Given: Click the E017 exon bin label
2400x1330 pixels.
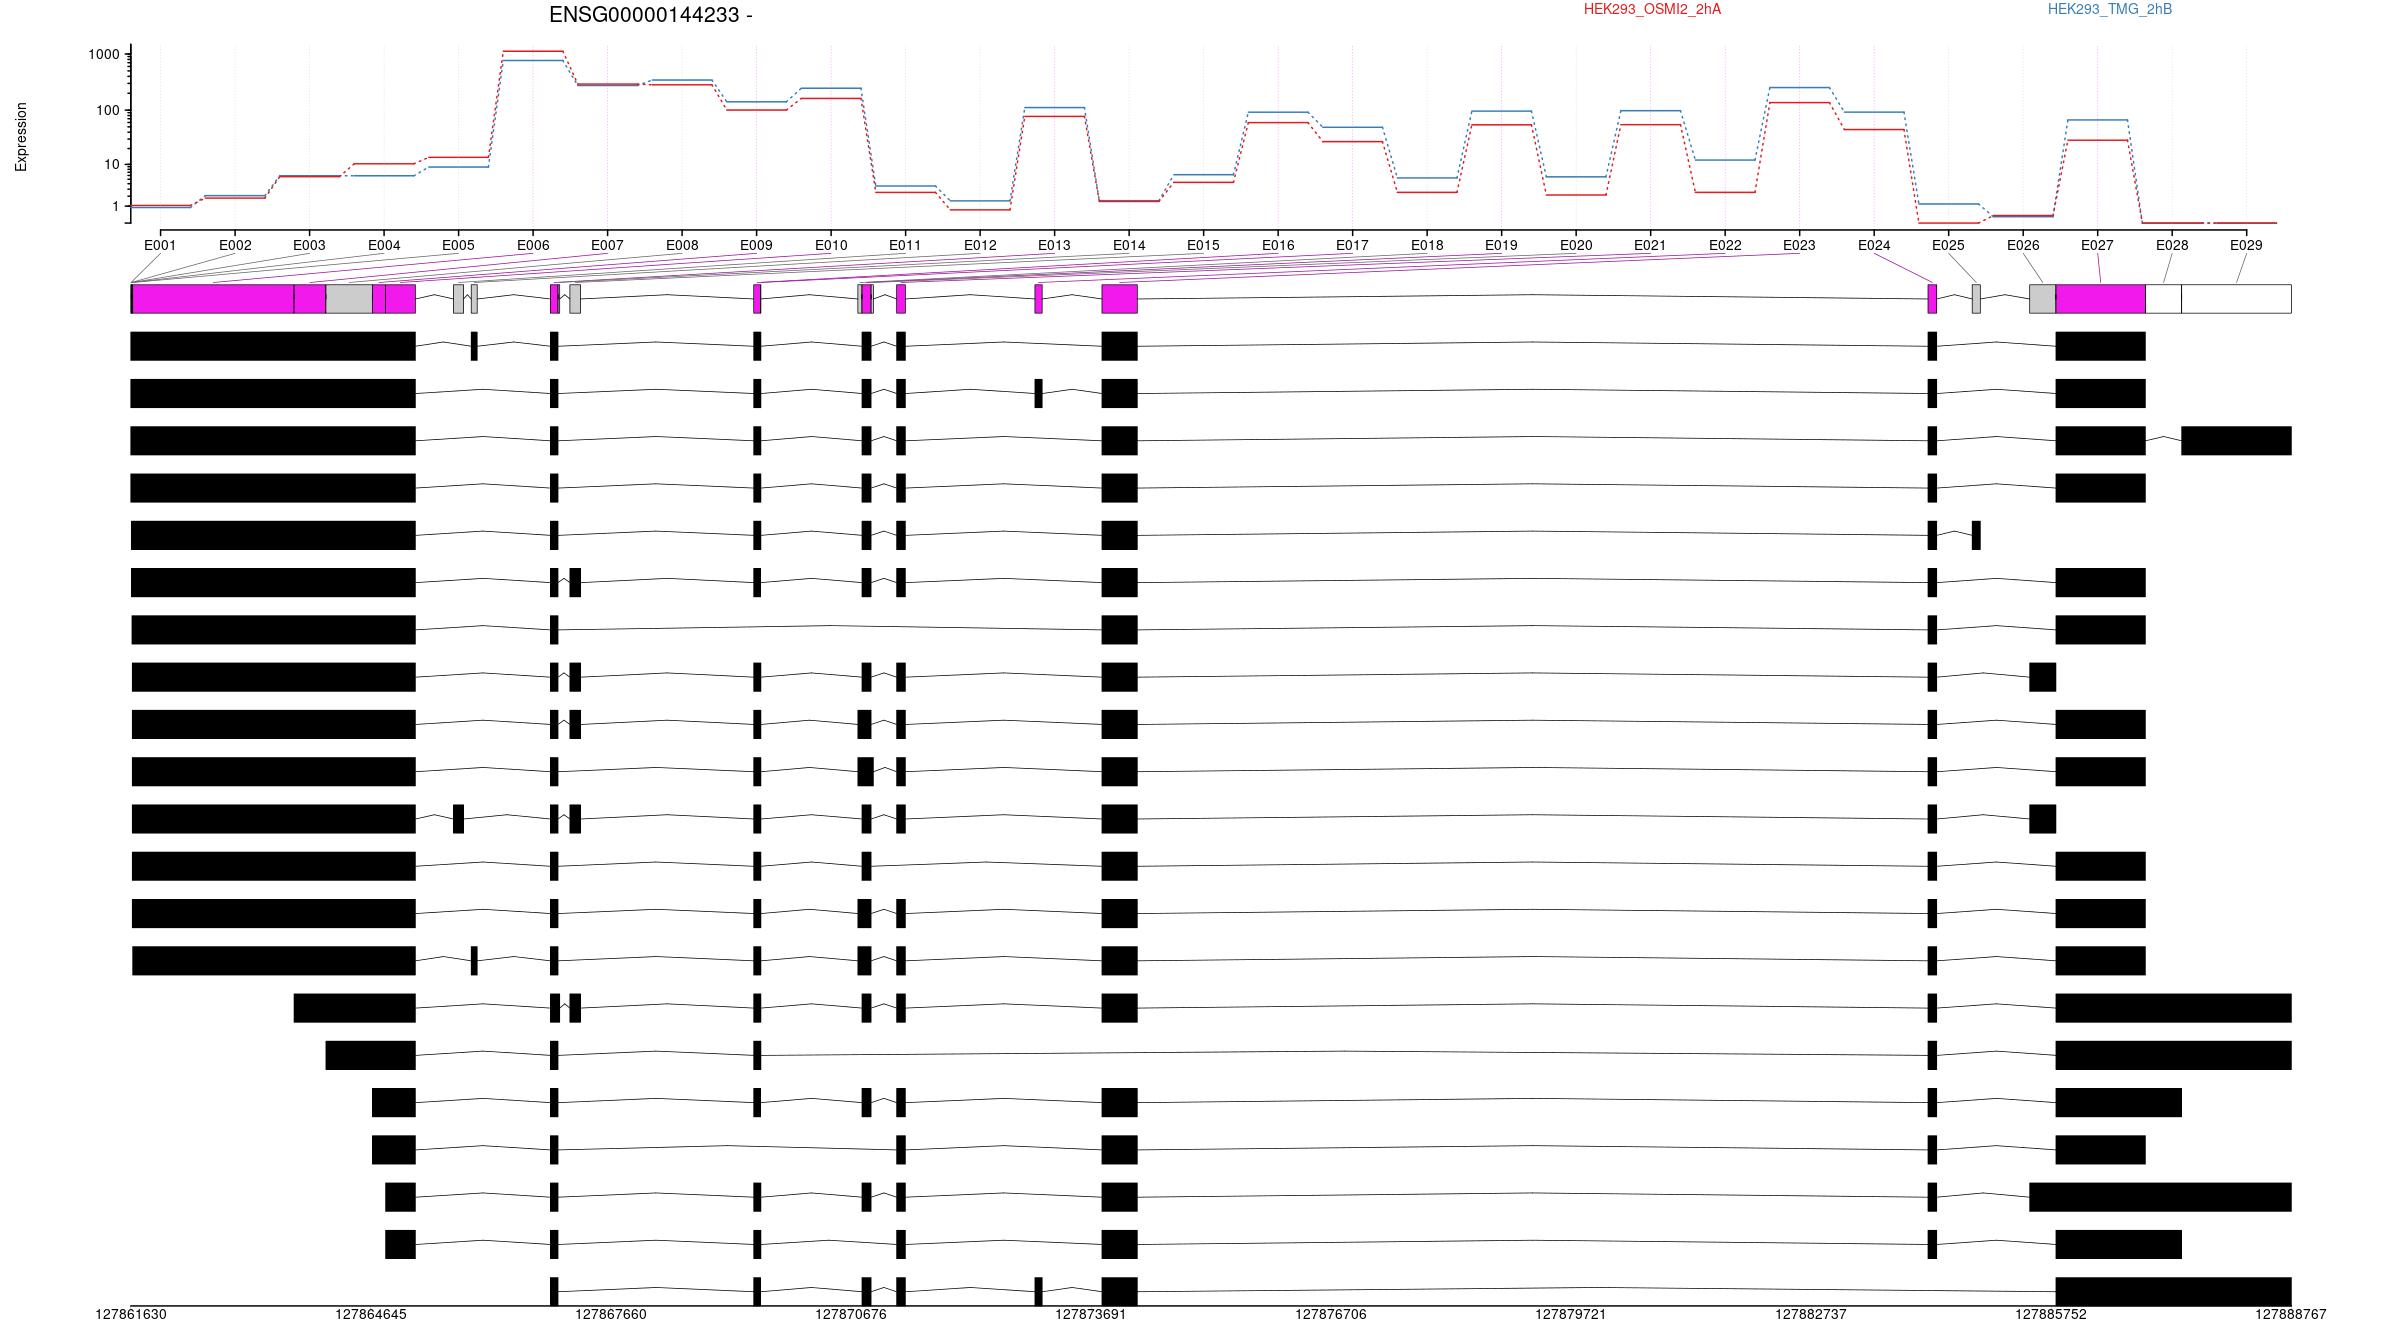Looking at the screenshot, I should 1352,245.
